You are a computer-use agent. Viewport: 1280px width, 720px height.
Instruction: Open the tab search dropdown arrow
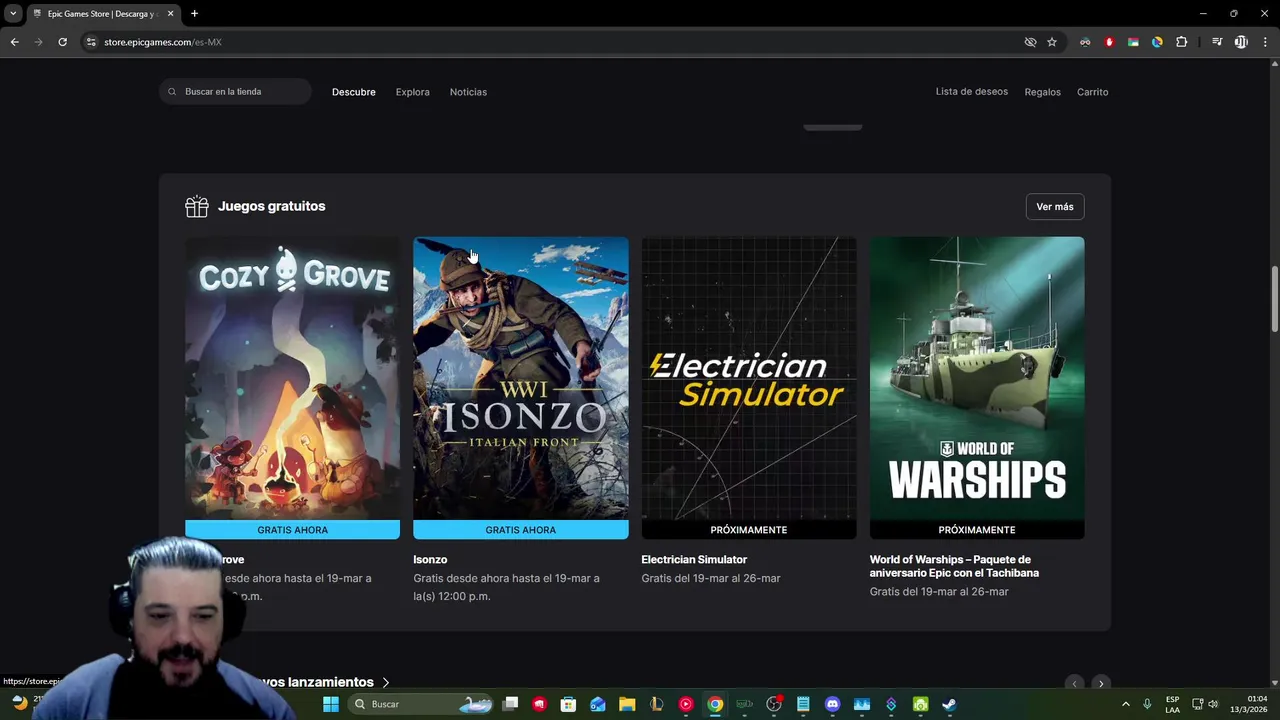(13, 14)
